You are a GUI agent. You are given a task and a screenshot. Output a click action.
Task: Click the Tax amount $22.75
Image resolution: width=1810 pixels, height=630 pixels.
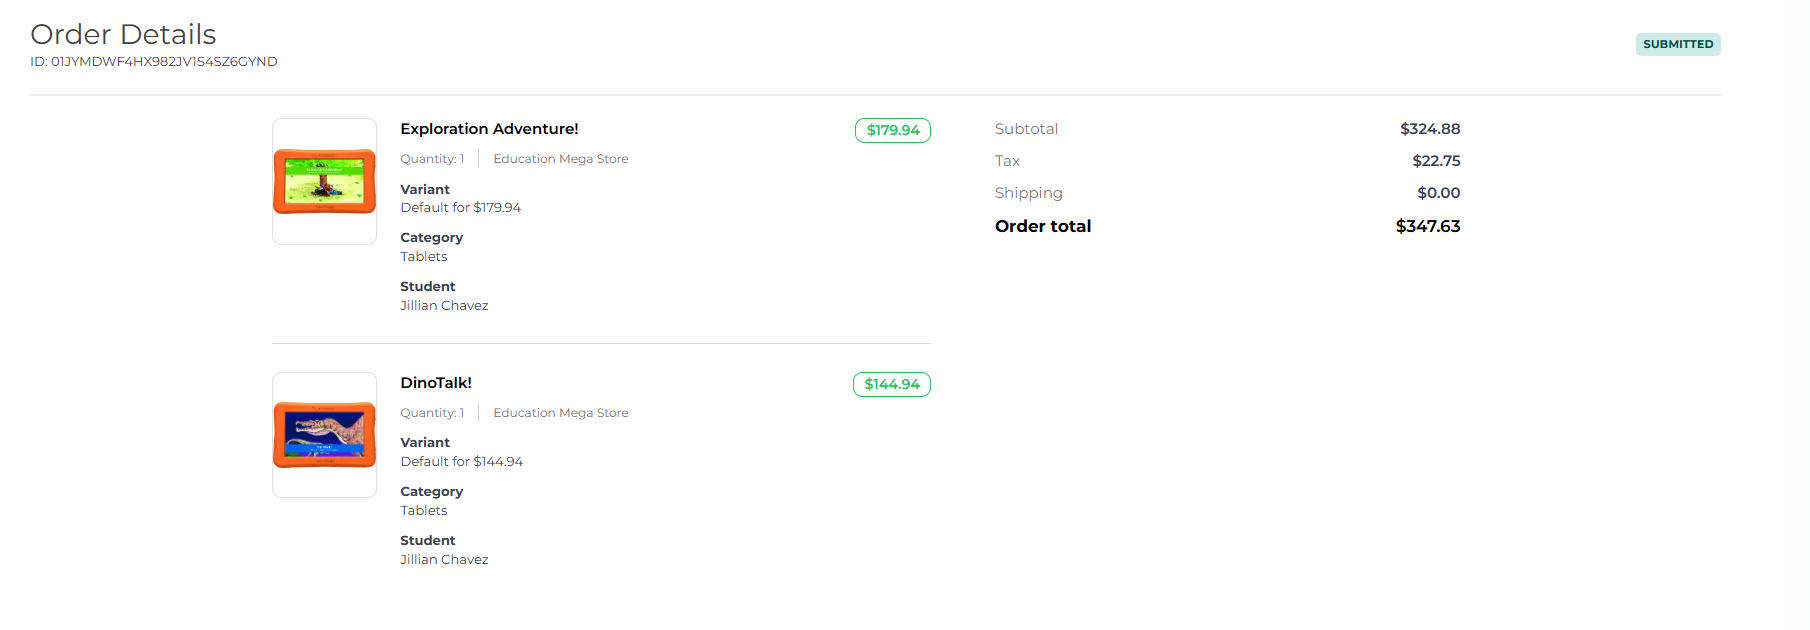click(x=1435, y=161)
